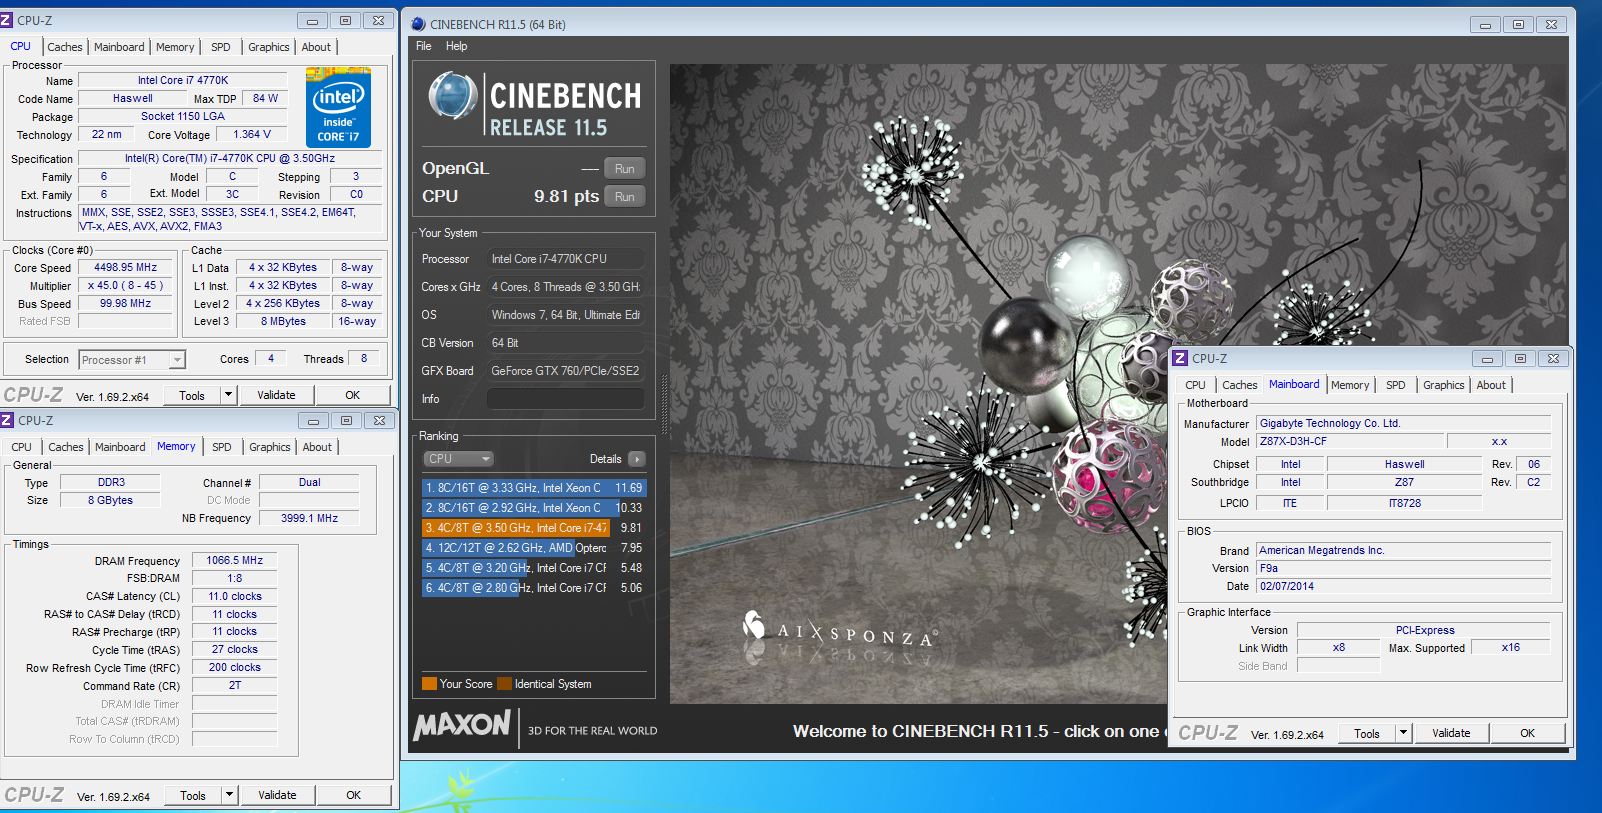Click the orange Your Score legend swatch
Screen dimensions: 1602x813
click(429, 684)
